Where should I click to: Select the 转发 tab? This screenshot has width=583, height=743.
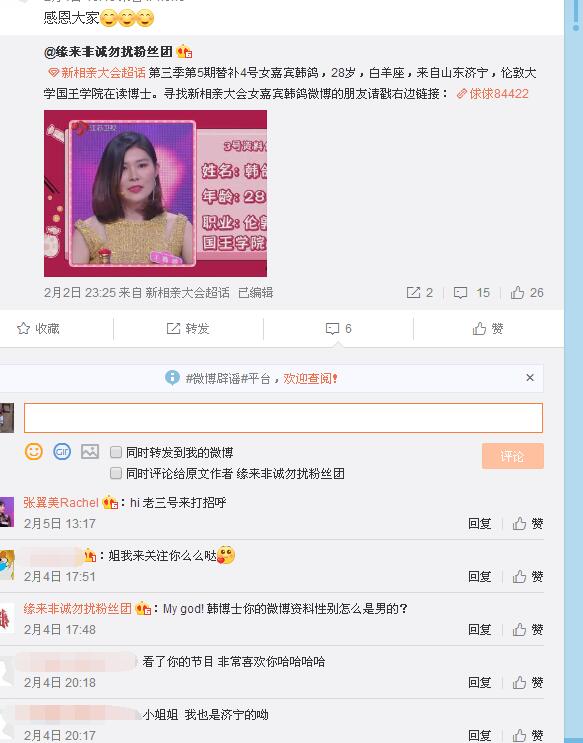click(188, 328)
